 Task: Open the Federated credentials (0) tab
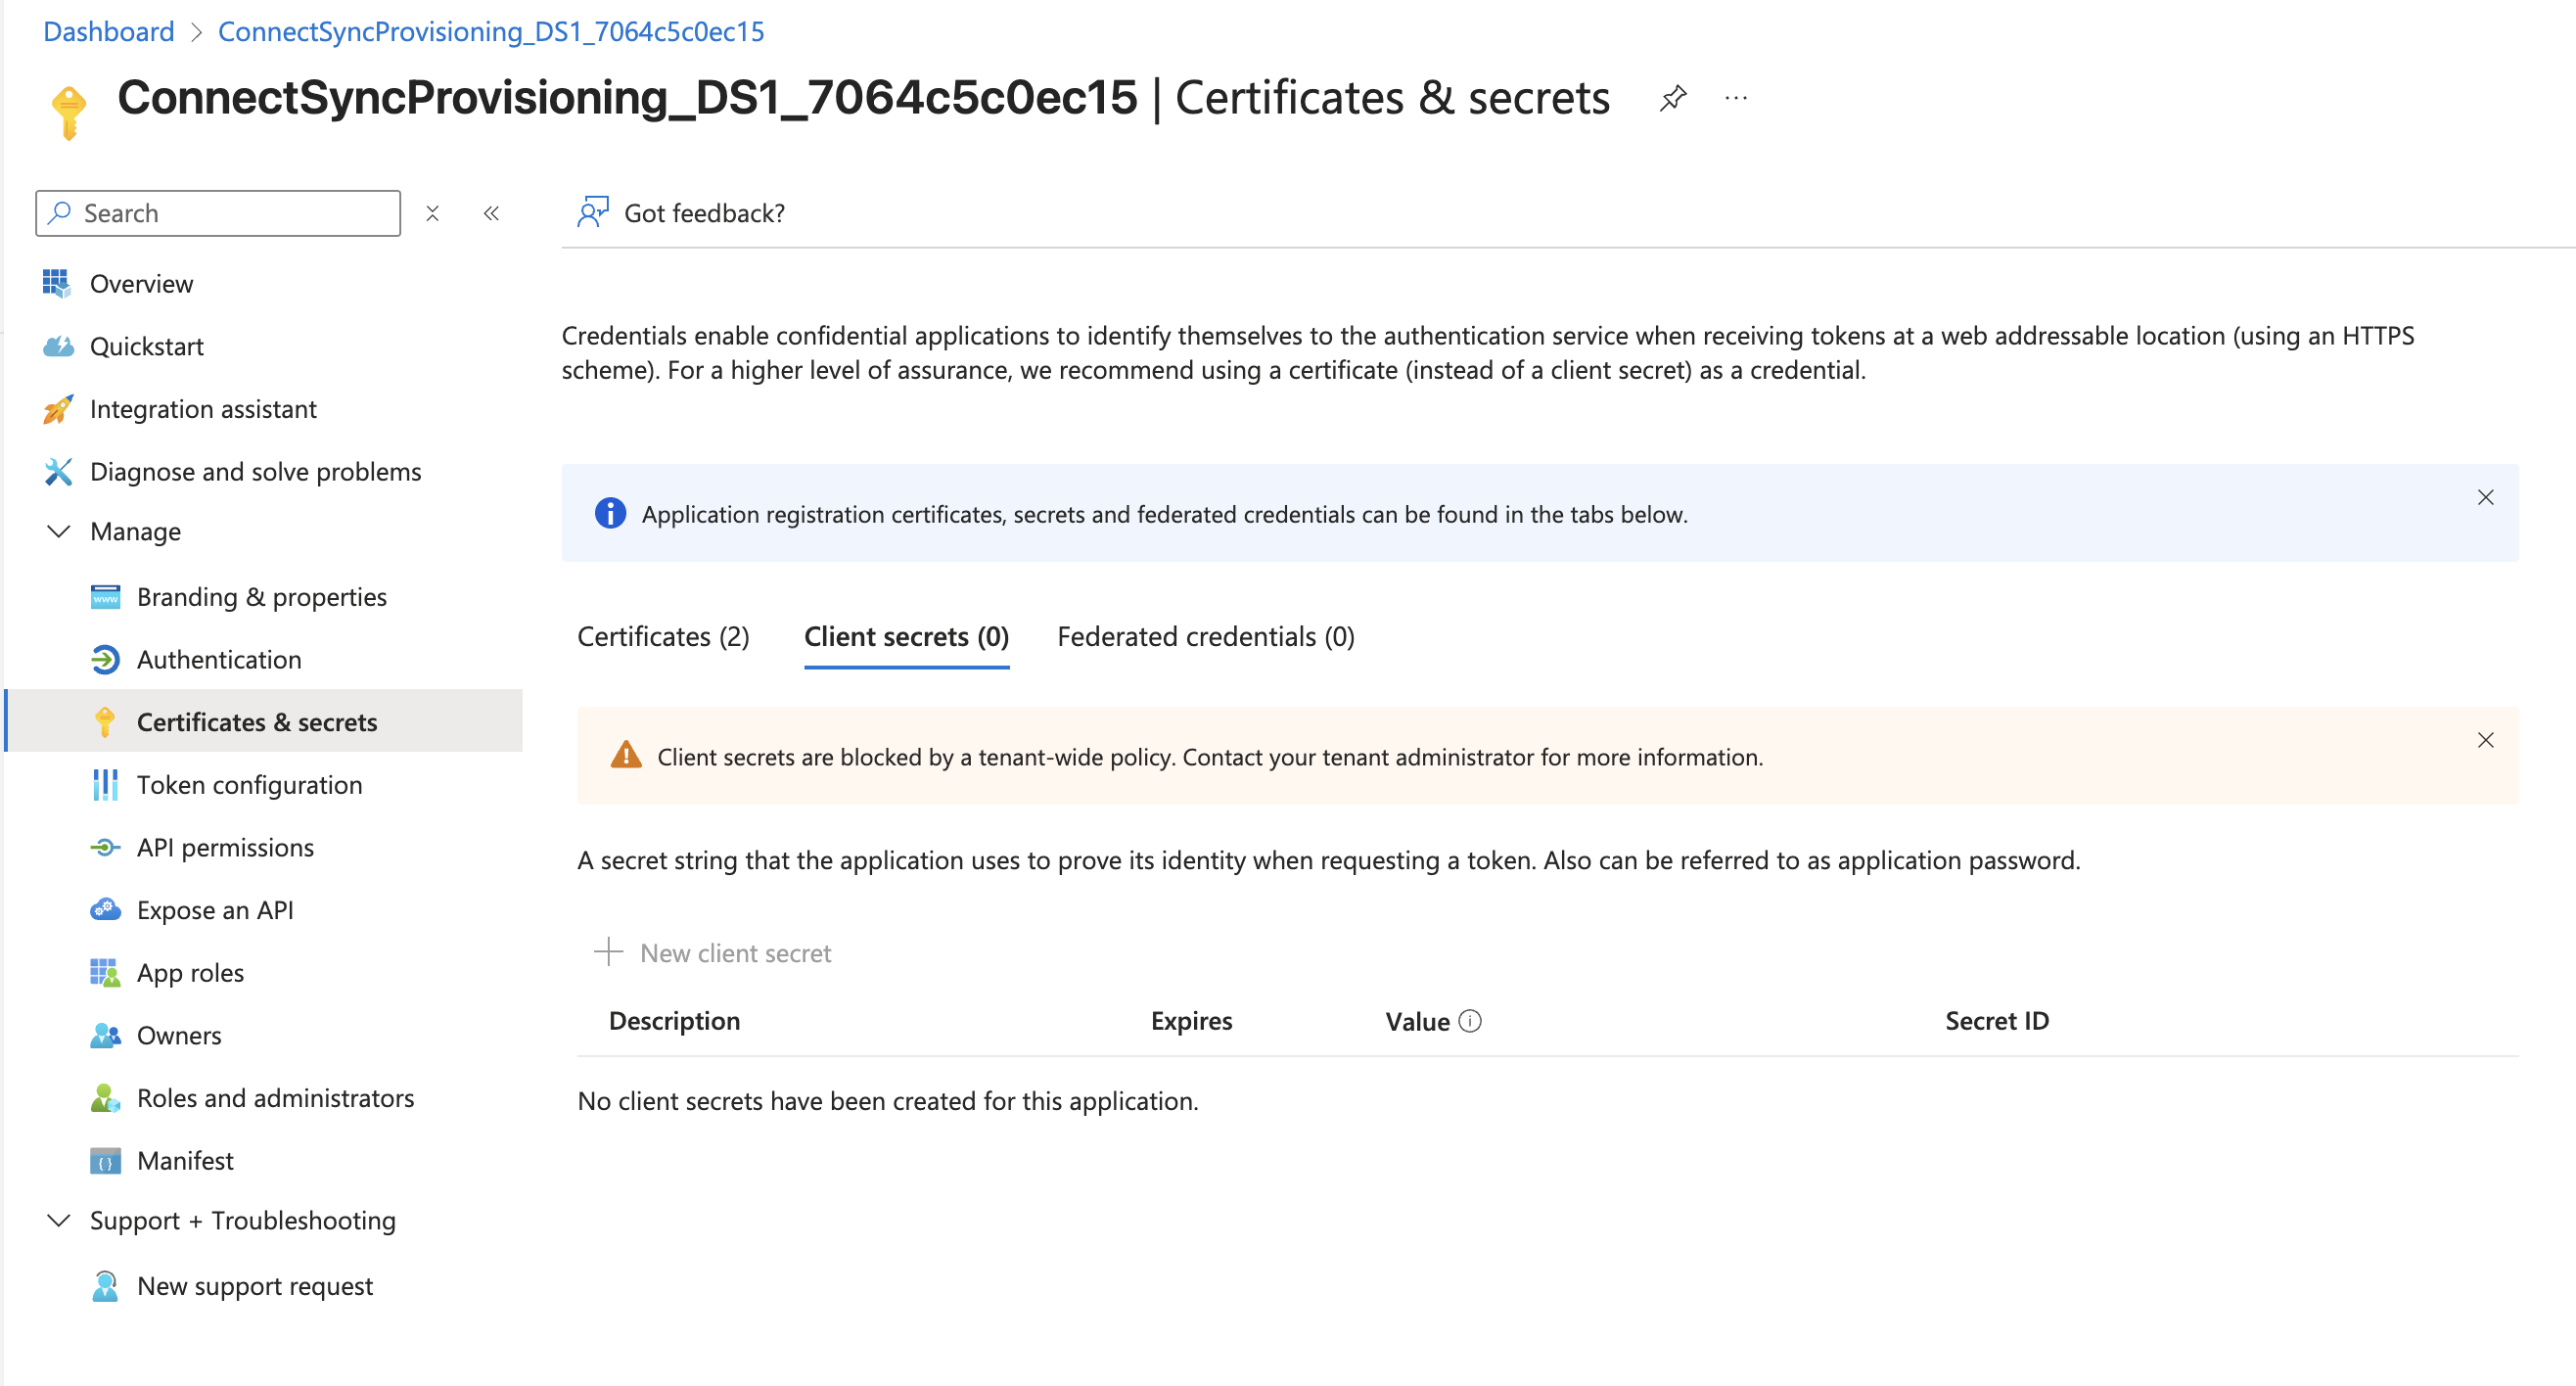[1205, 636]
